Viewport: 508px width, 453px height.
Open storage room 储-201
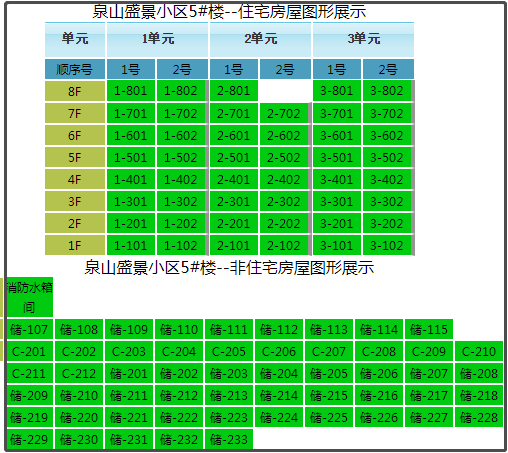click(129, 373)
